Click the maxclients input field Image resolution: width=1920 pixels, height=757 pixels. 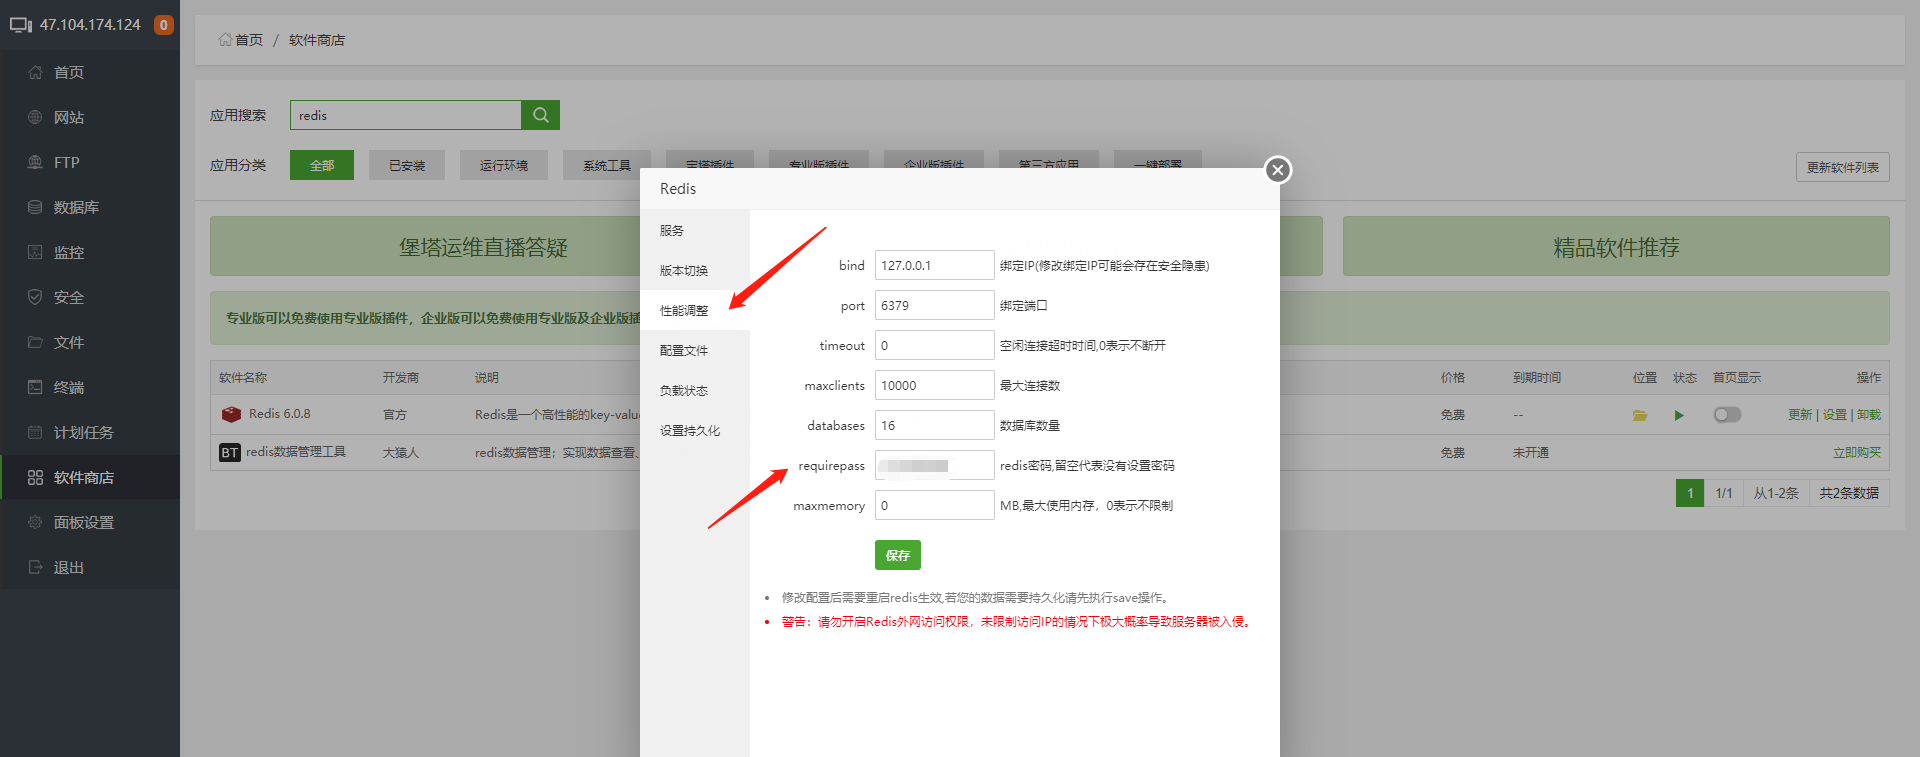pyautogui.click(x=934, y=386)
